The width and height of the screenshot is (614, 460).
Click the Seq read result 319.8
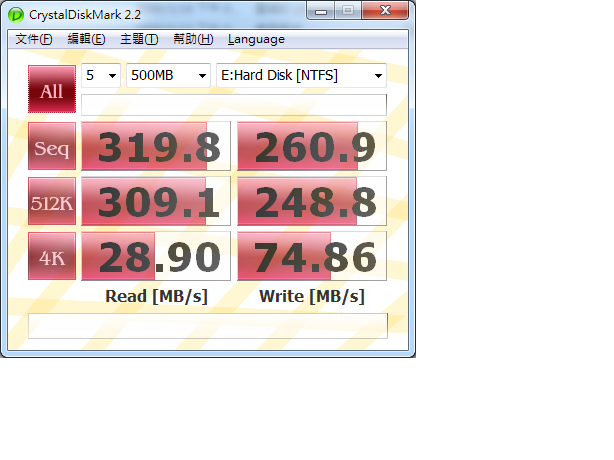pyautogui.click(x=156, y=146)
